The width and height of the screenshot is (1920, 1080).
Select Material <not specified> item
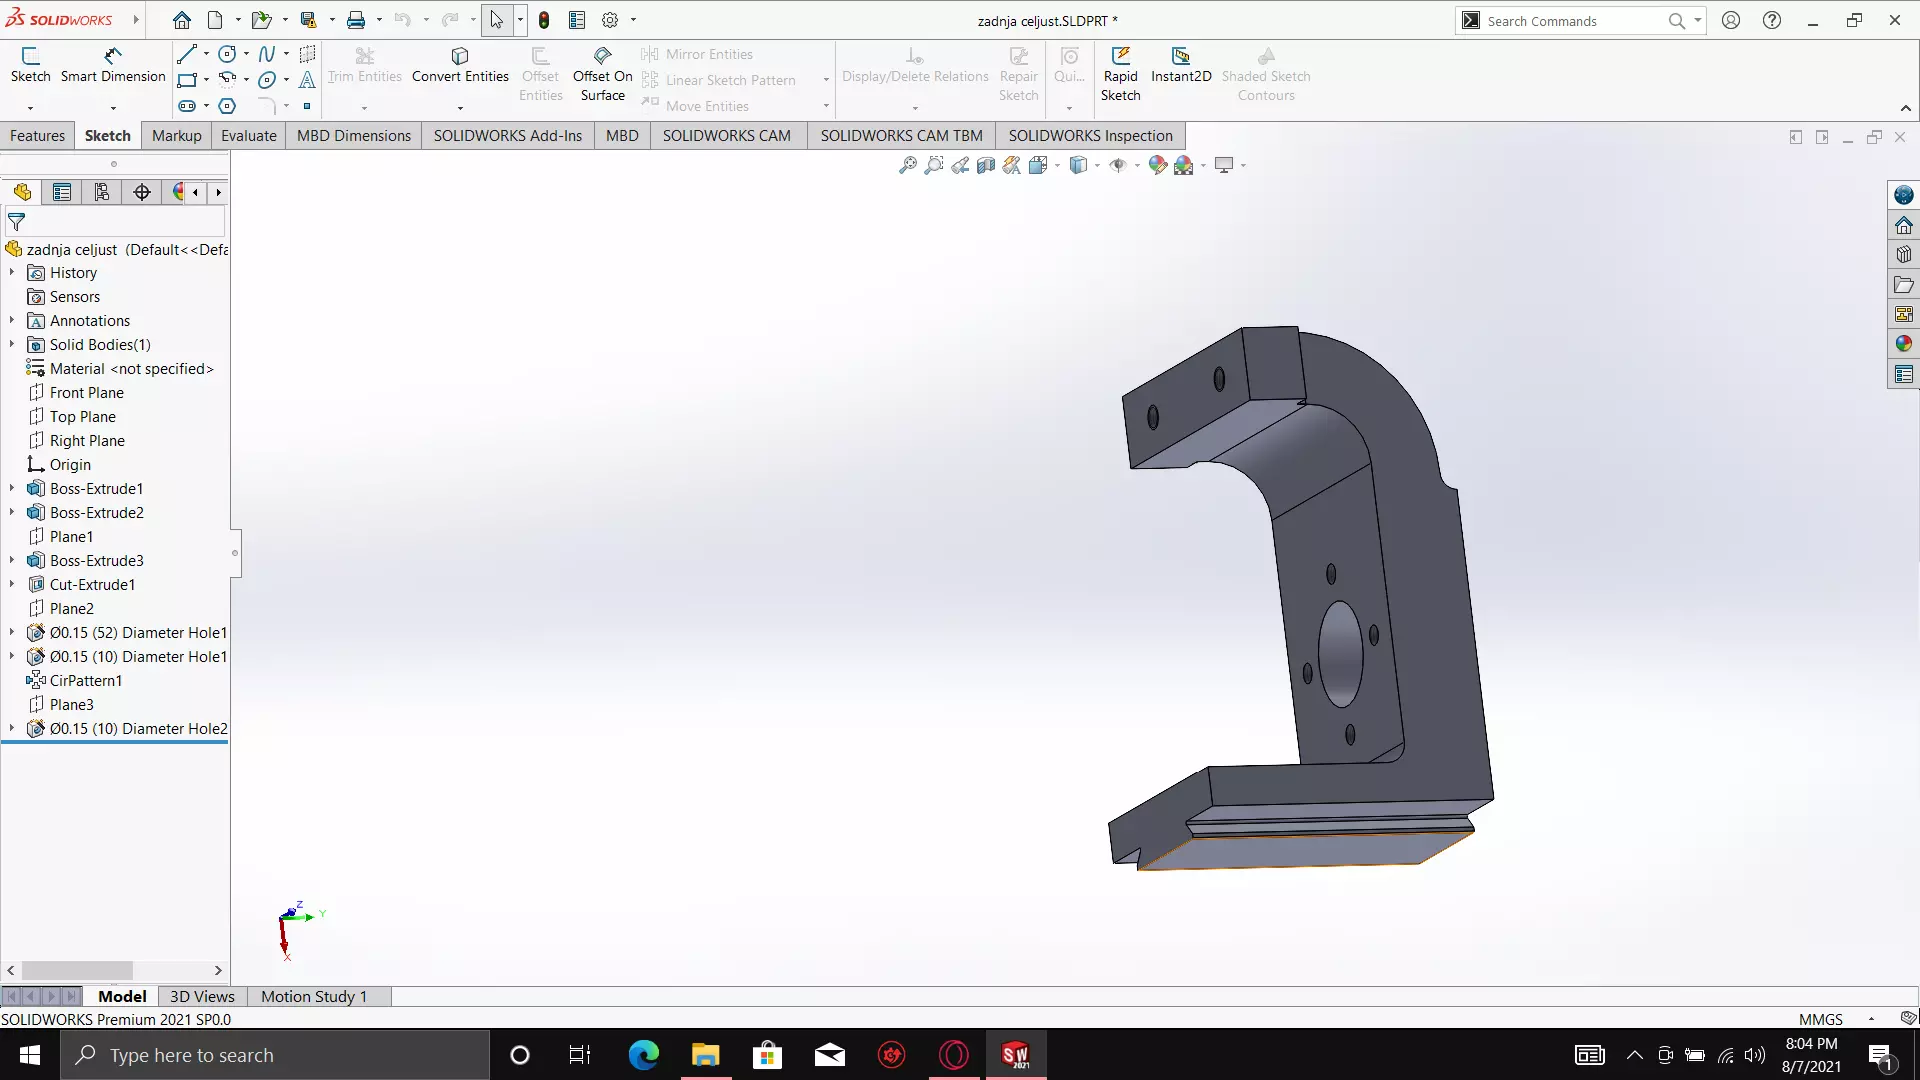pos(131,368)
